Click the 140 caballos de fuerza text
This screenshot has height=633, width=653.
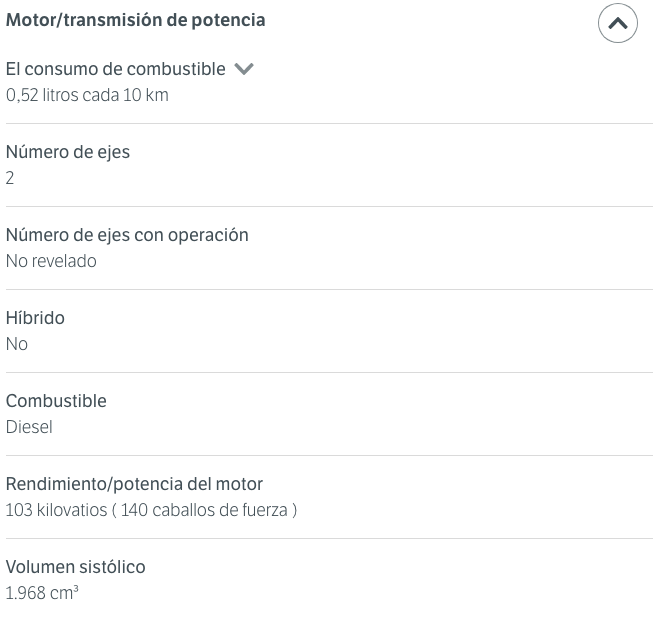point(204,510)
